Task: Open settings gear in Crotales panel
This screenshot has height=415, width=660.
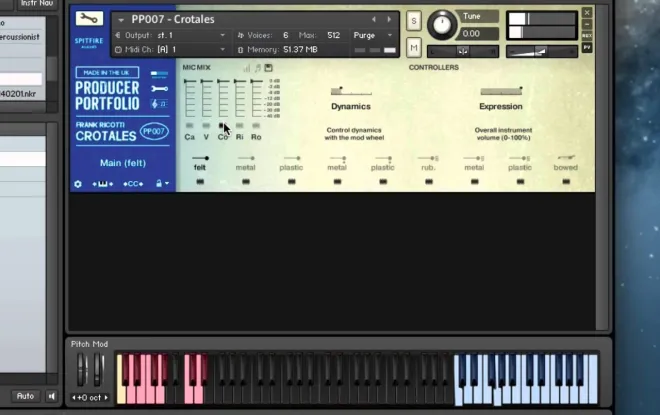Action: [78, 184]
